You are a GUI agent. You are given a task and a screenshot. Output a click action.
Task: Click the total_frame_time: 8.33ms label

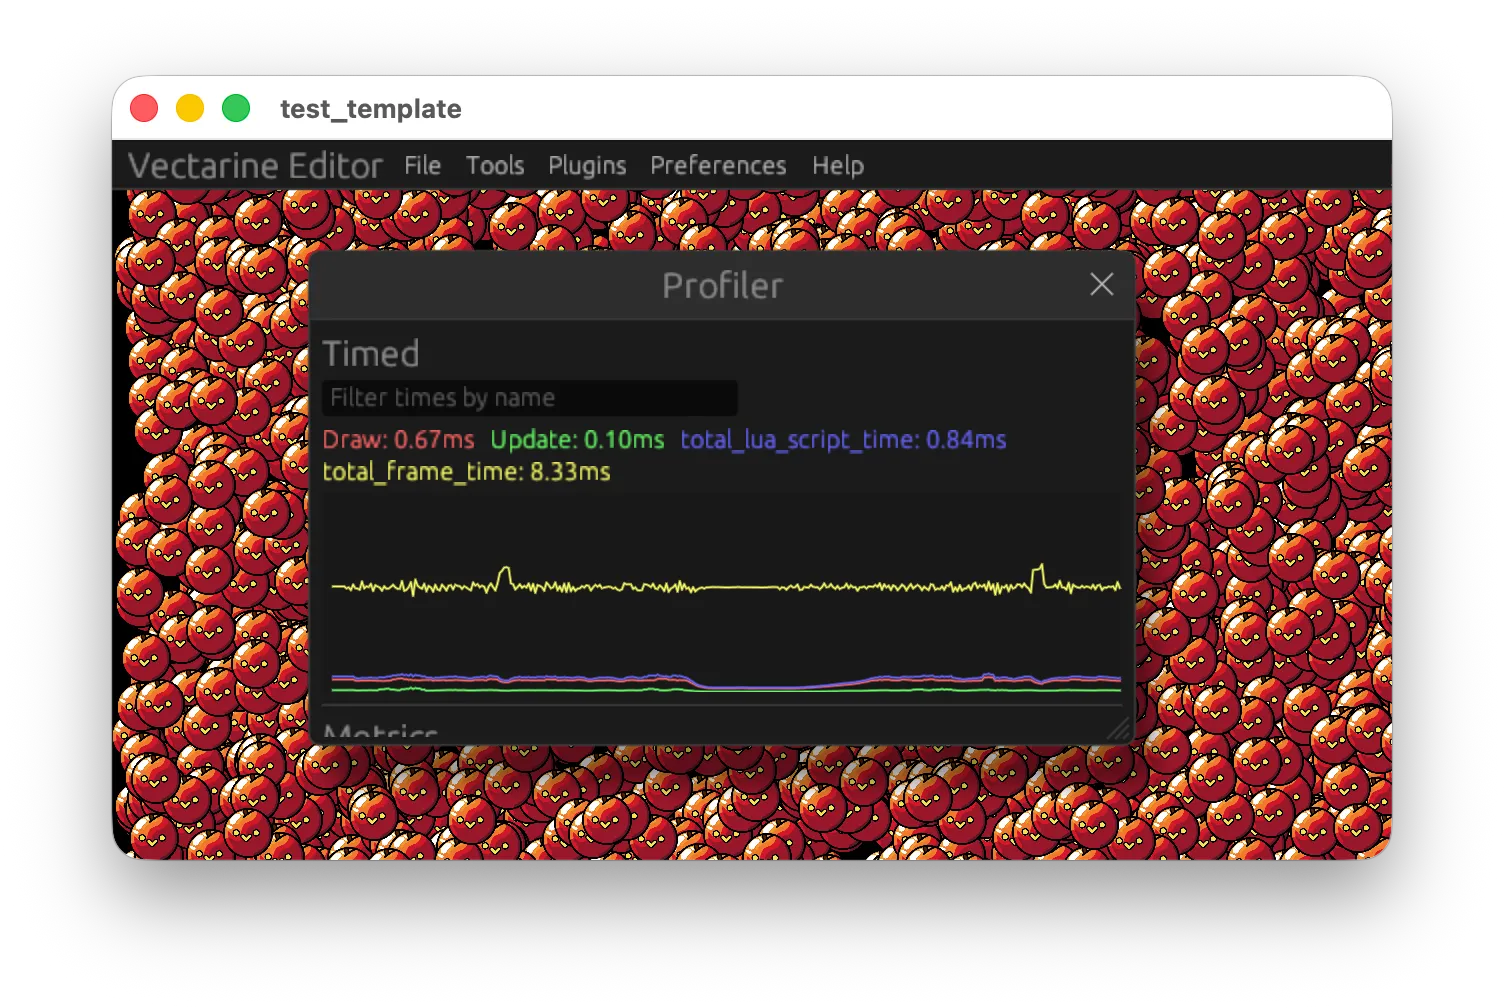point(466,472)
